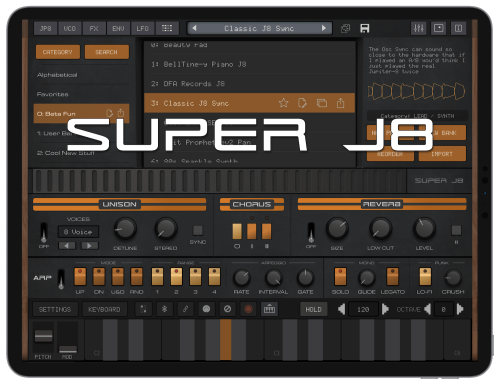Click the Reverb SIZE knob

(x=337, y=229)
